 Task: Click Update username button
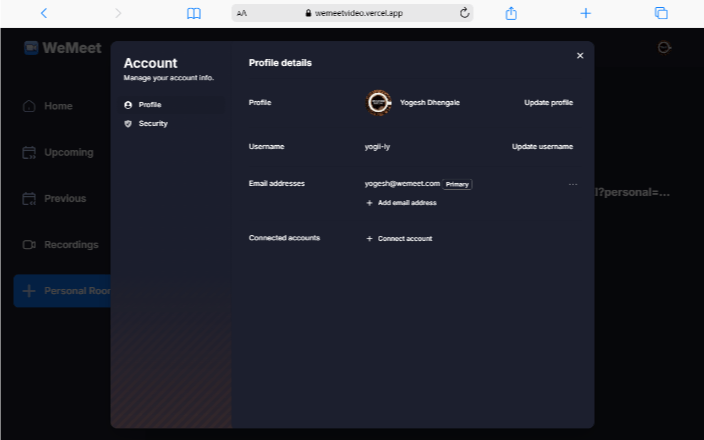tap(542, 146)
